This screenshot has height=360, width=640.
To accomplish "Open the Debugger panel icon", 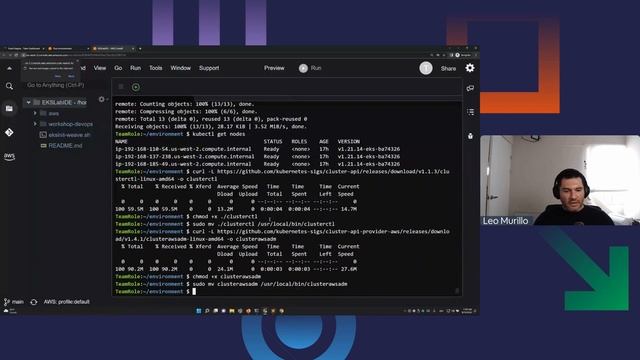I will [470, 136].
